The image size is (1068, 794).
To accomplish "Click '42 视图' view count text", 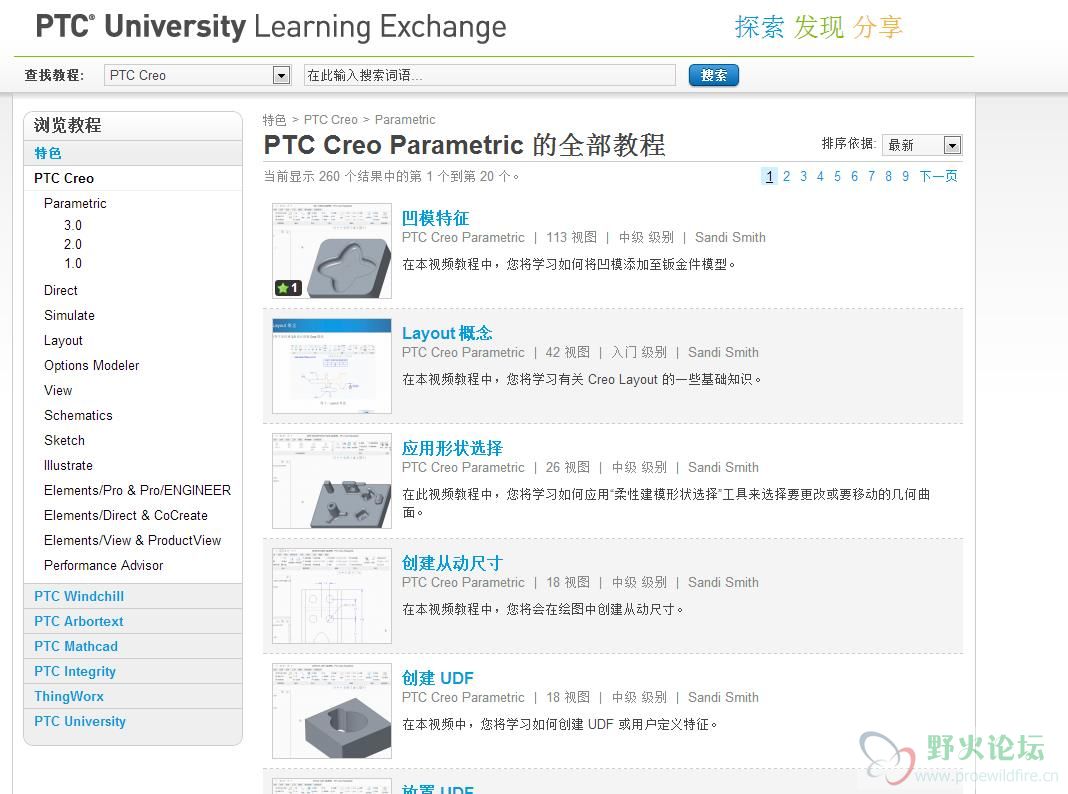I will 568,353.
